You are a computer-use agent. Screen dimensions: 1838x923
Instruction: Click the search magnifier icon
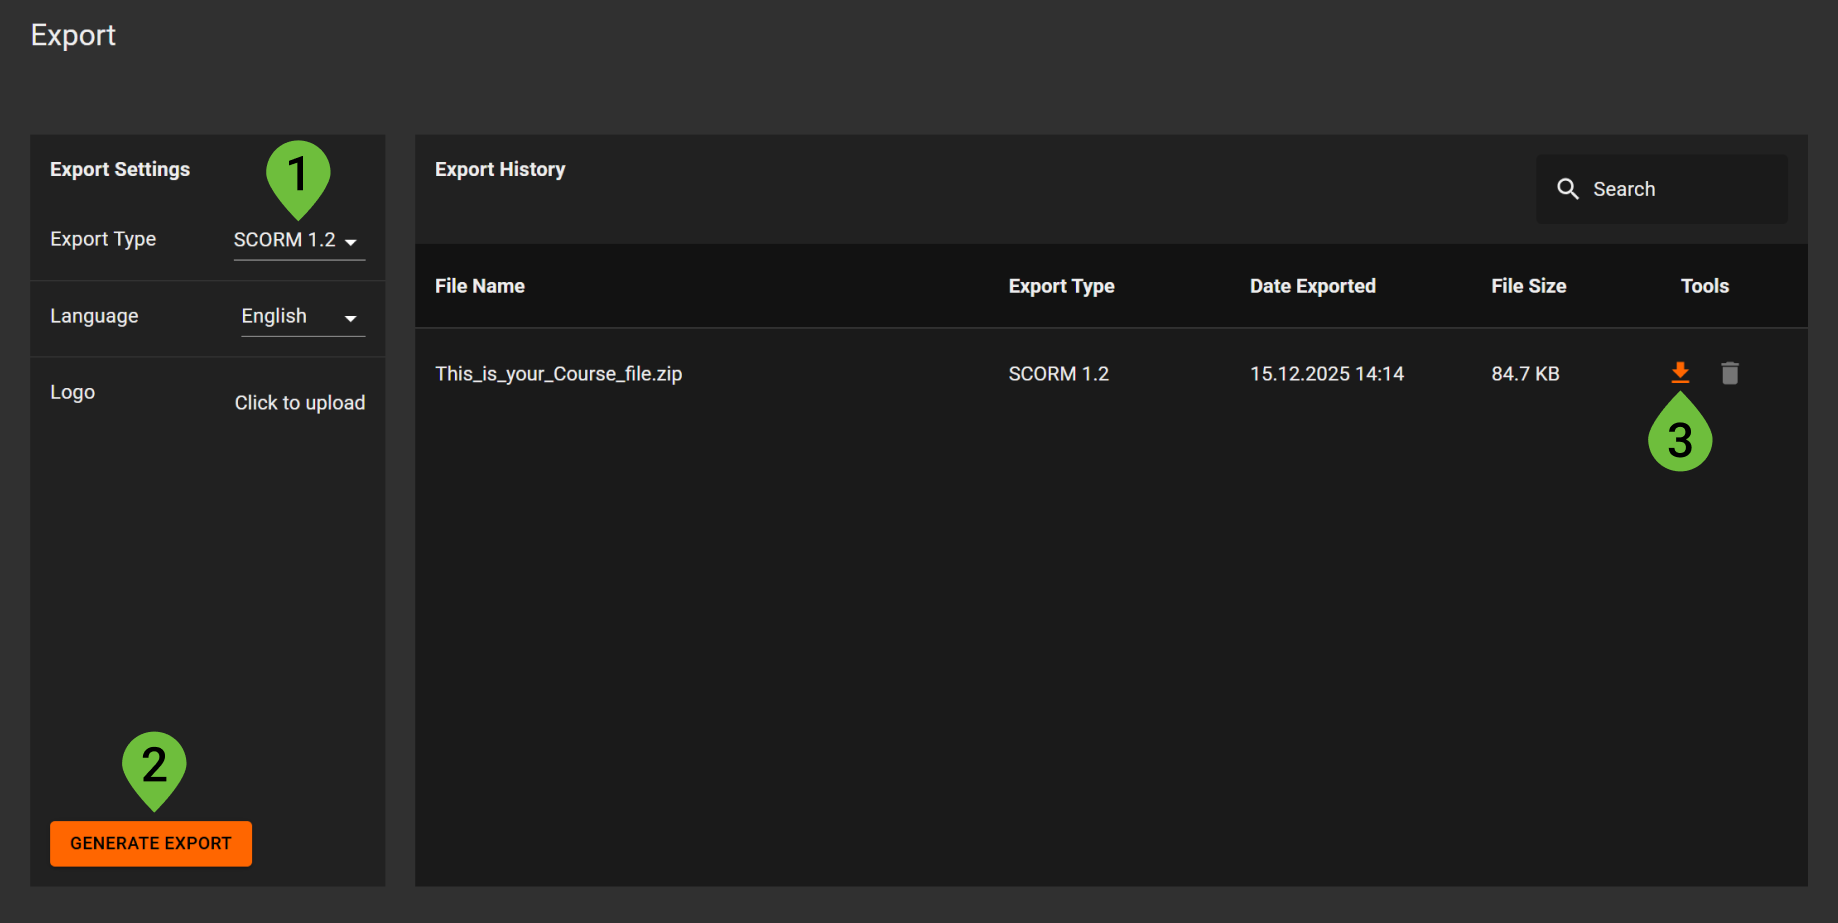tap(1567, 188)
